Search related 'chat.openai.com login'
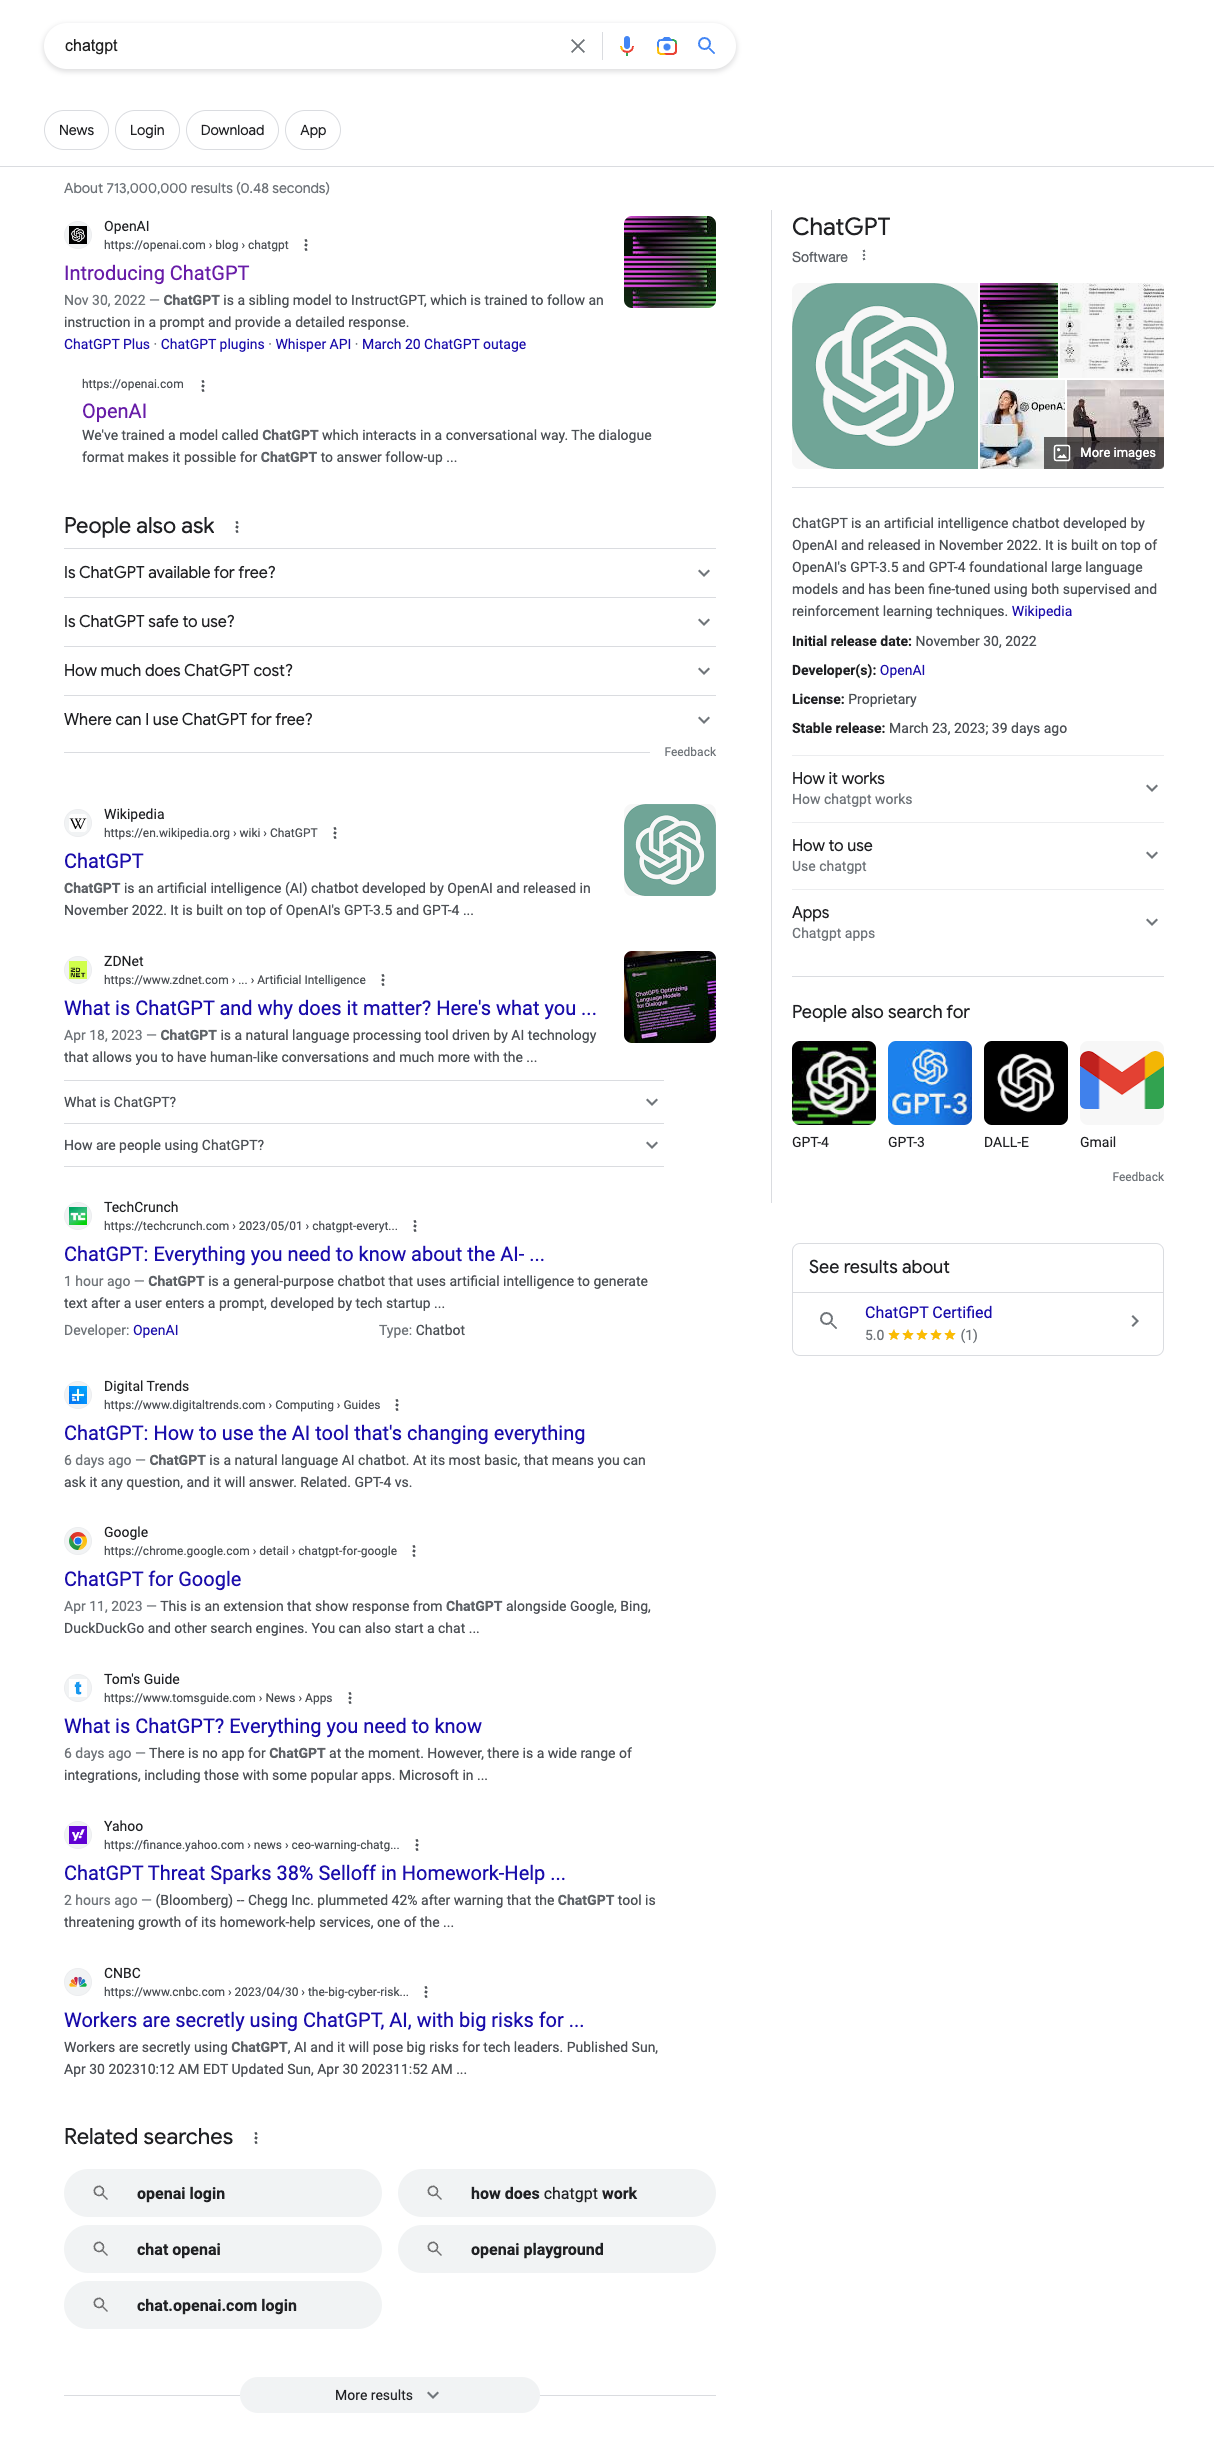 (x=223, y=2305)
